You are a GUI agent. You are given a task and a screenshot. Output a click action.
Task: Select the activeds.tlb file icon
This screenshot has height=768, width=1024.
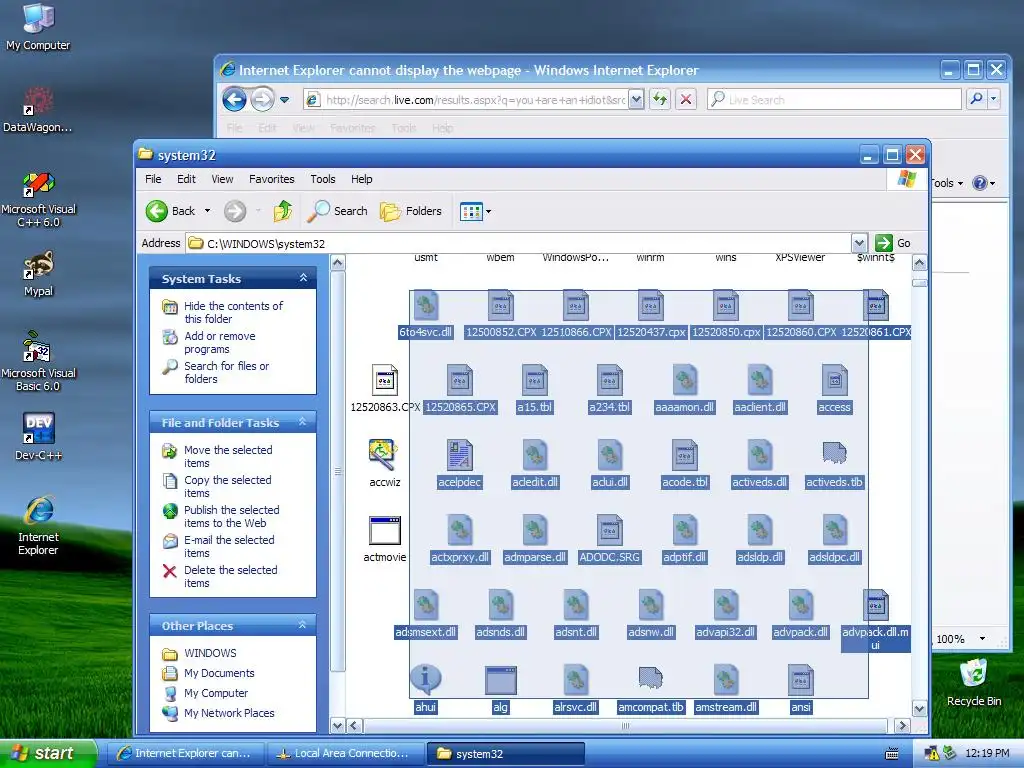(835, 453)
